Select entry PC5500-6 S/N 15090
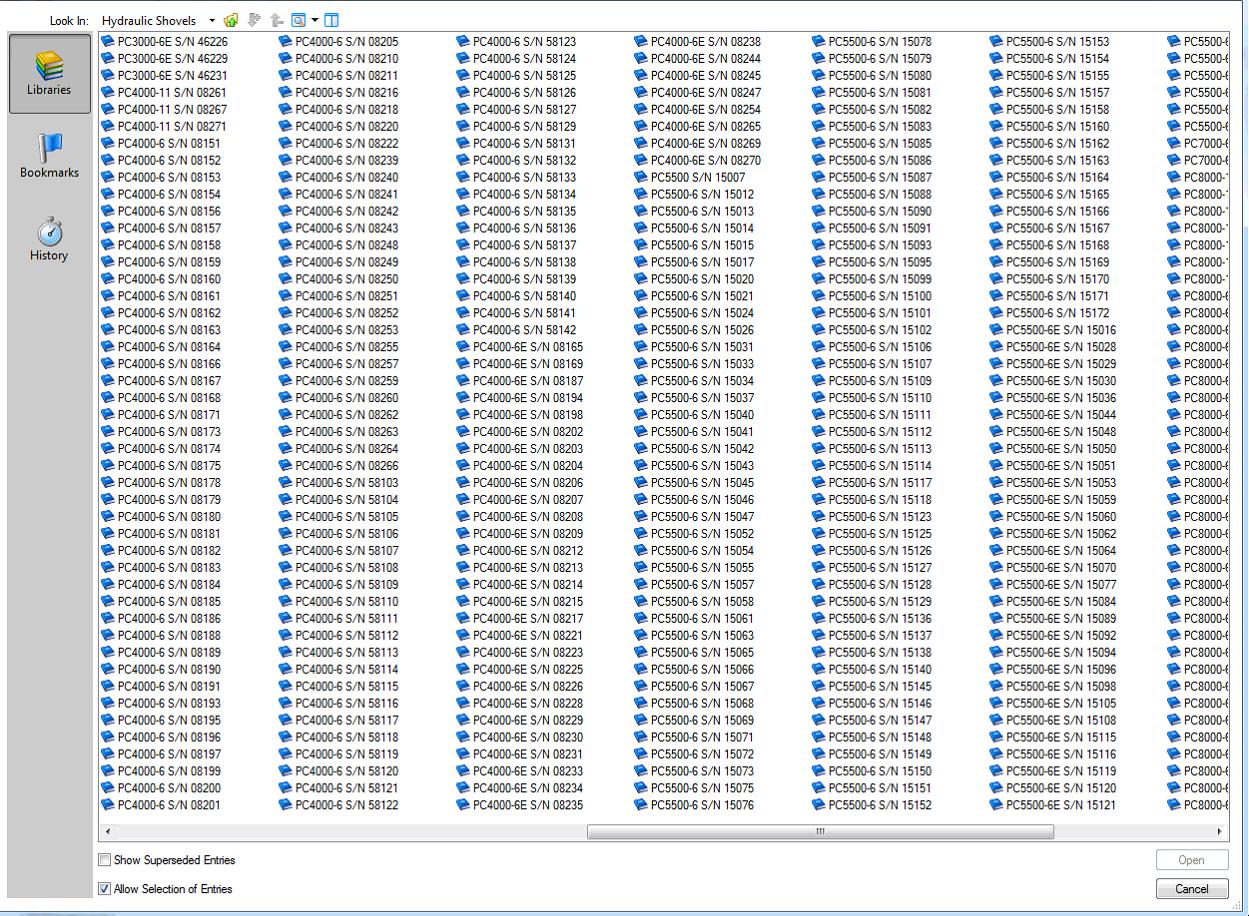 (x=872, y=212)
